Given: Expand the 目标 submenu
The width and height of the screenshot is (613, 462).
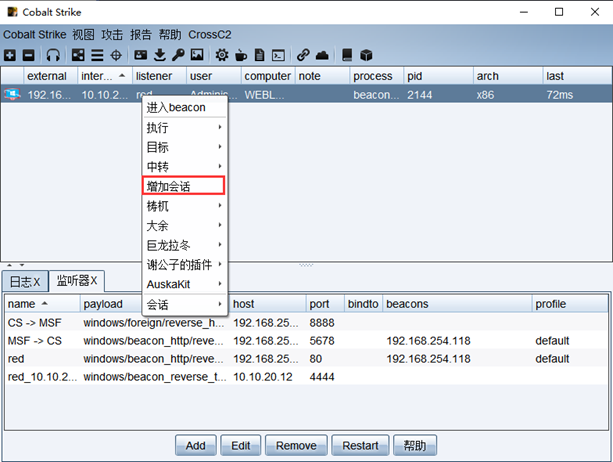Looking at the screenshot, I should pos(185,147).
